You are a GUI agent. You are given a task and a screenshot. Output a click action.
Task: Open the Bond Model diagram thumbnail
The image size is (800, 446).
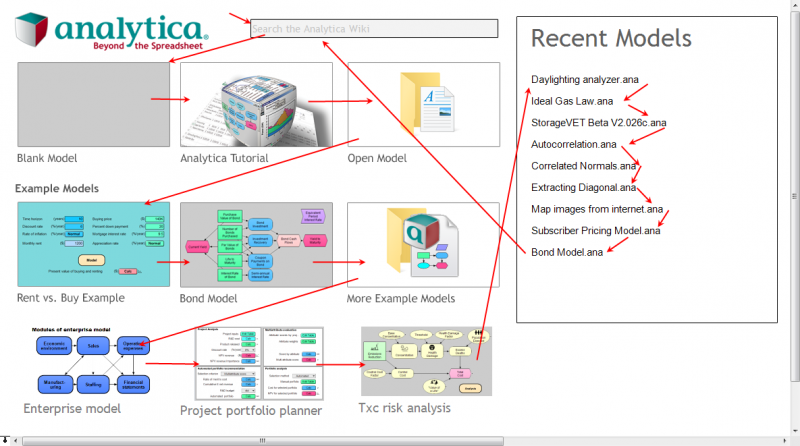point(256,244)
